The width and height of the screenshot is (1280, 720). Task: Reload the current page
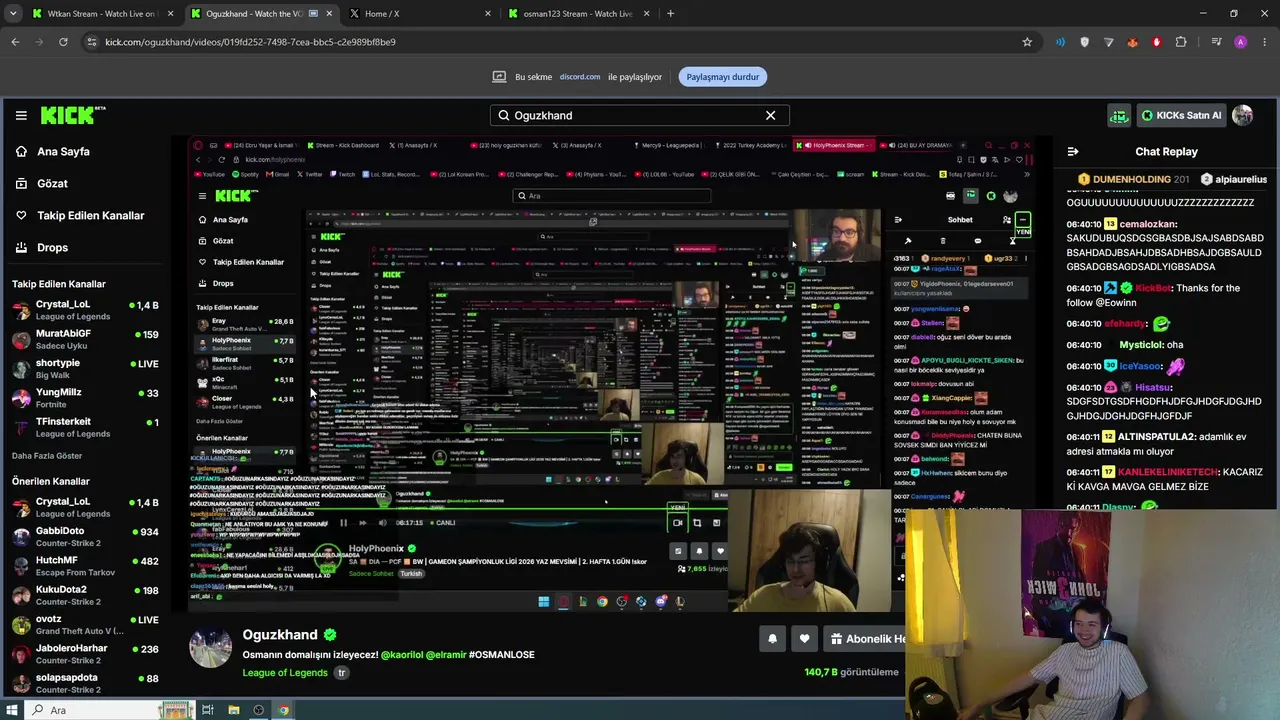[63, 42]
